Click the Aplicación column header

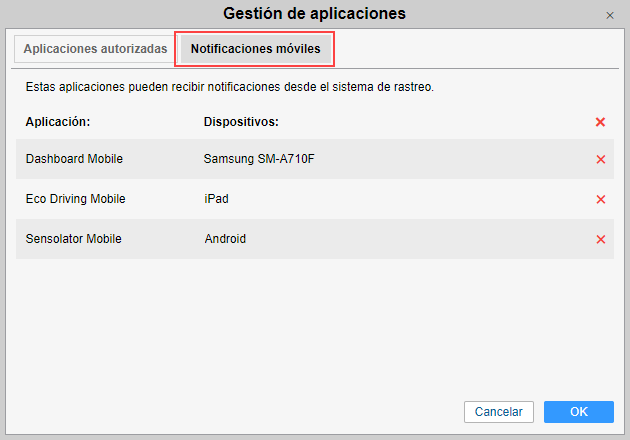pyautogui.click(x=58, y=122)
